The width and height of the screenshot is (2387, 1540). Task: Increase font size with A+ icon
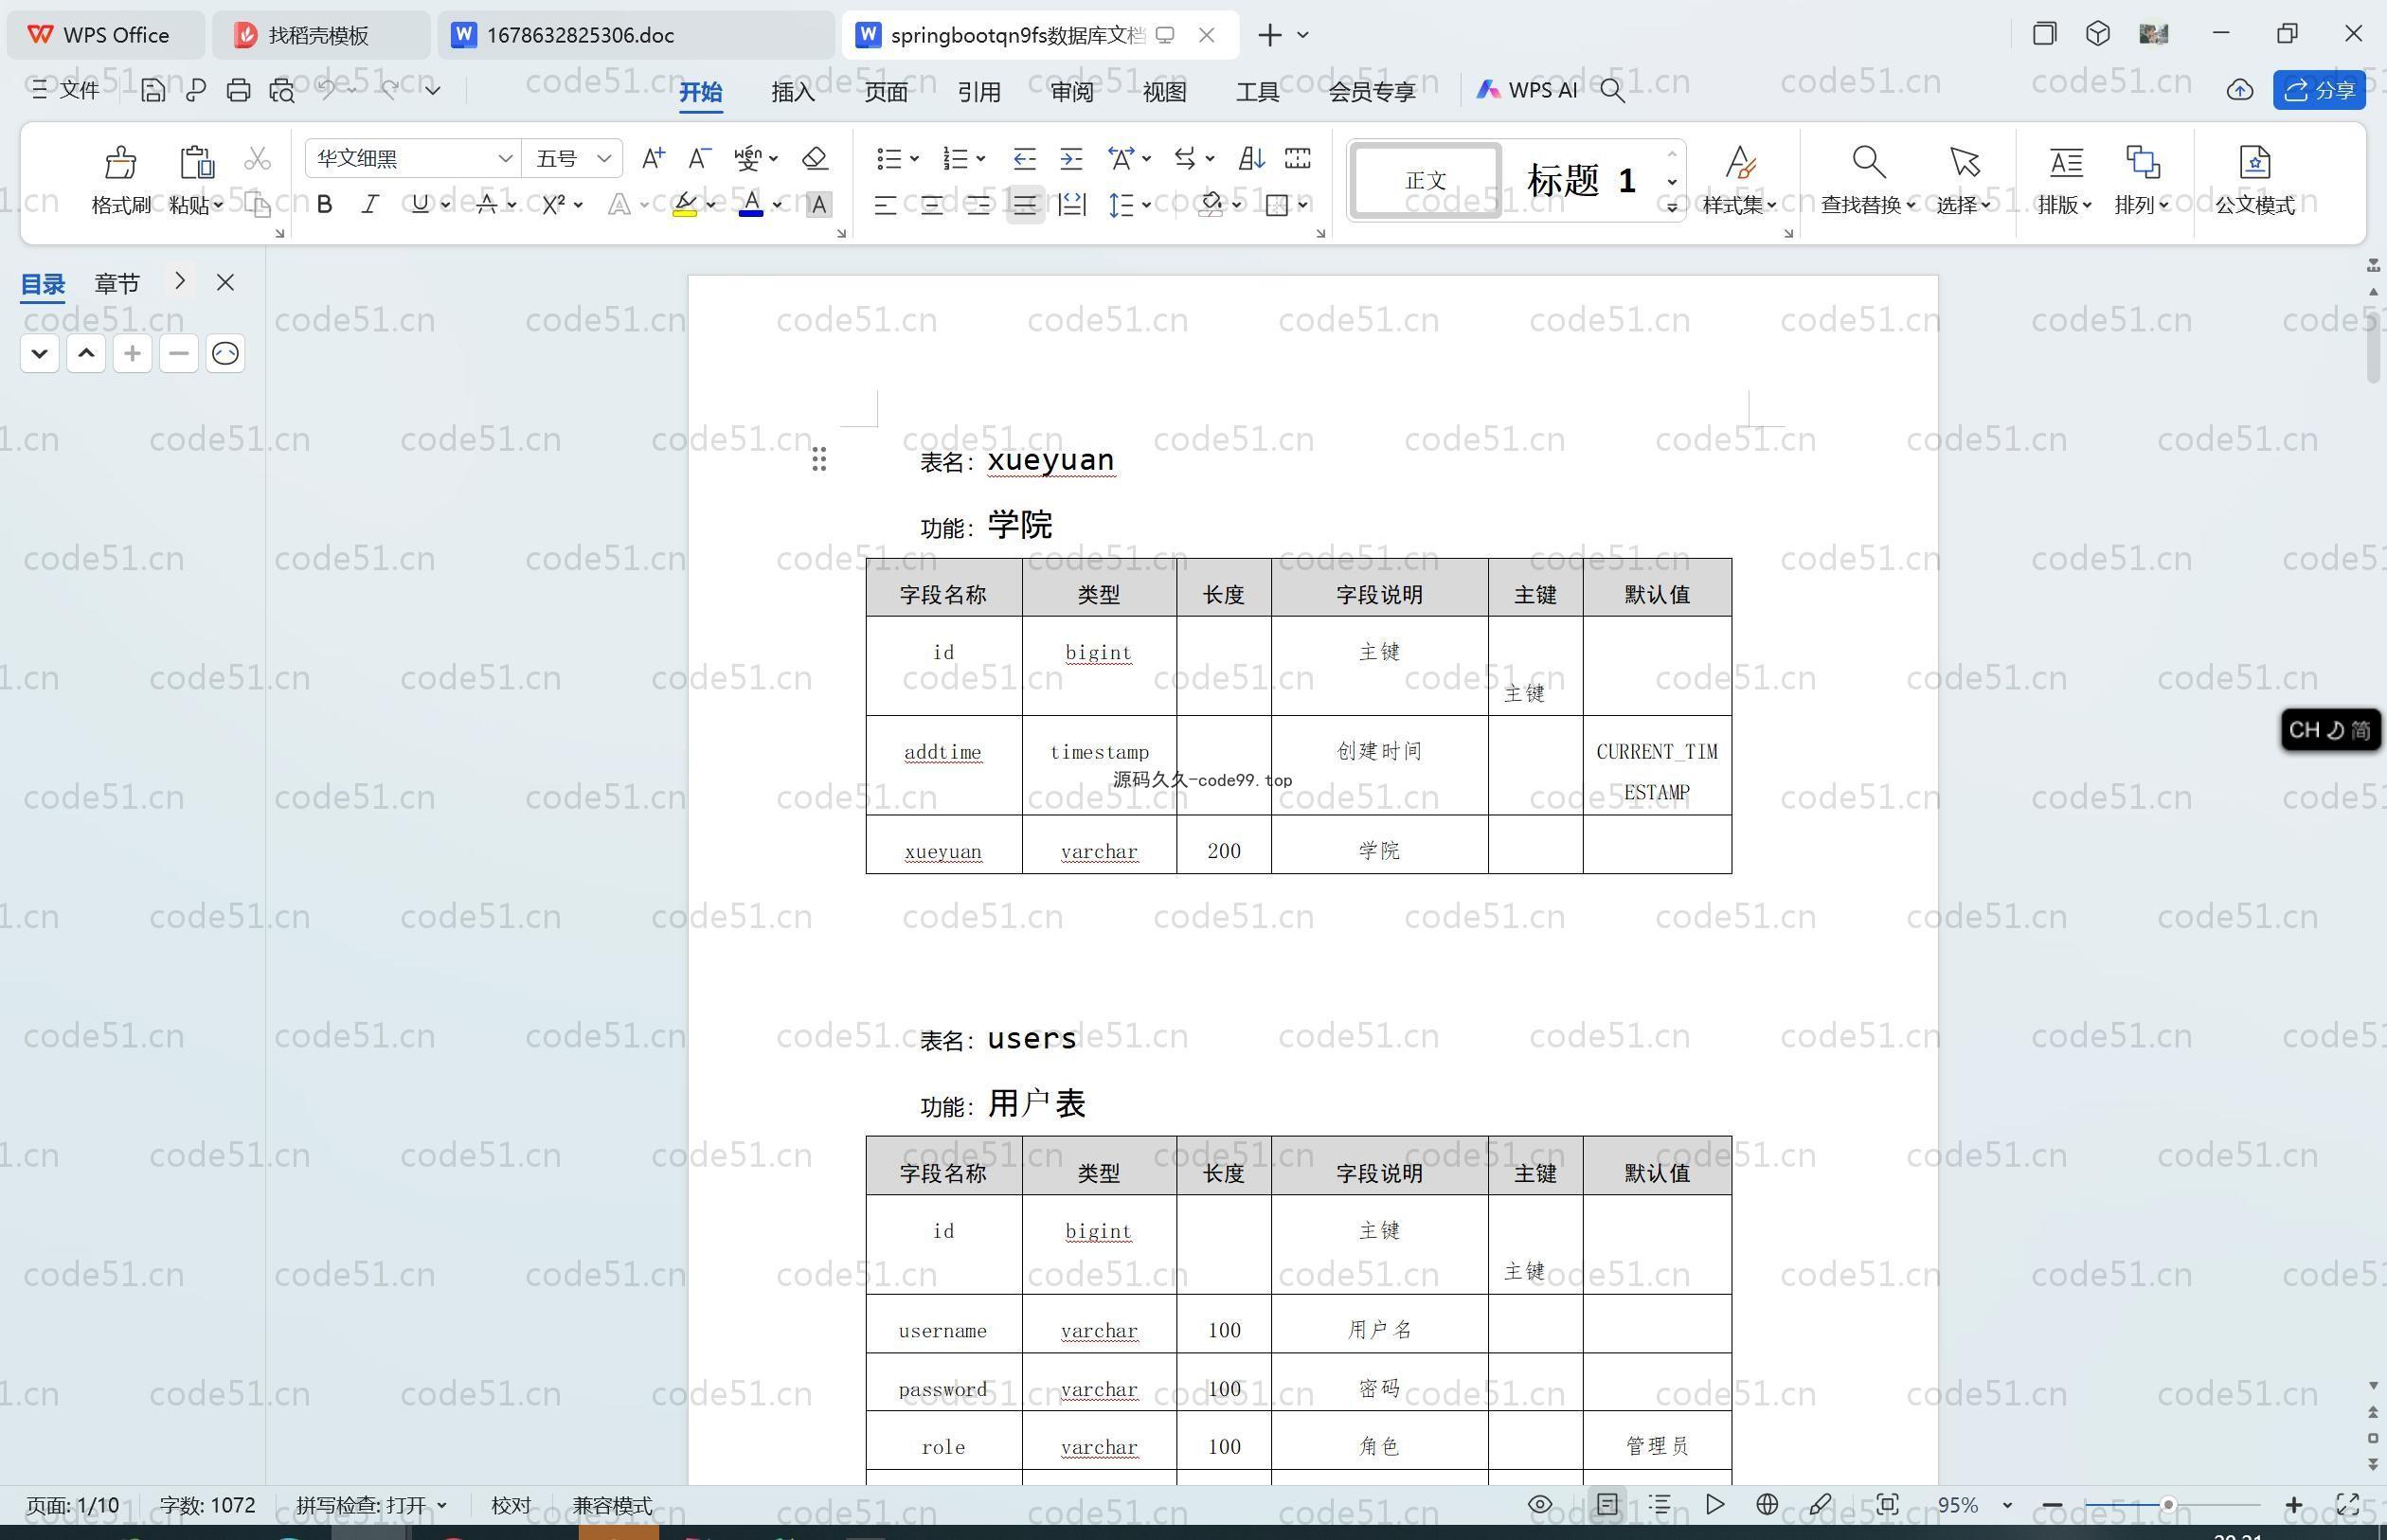click(x=653, y=158)
